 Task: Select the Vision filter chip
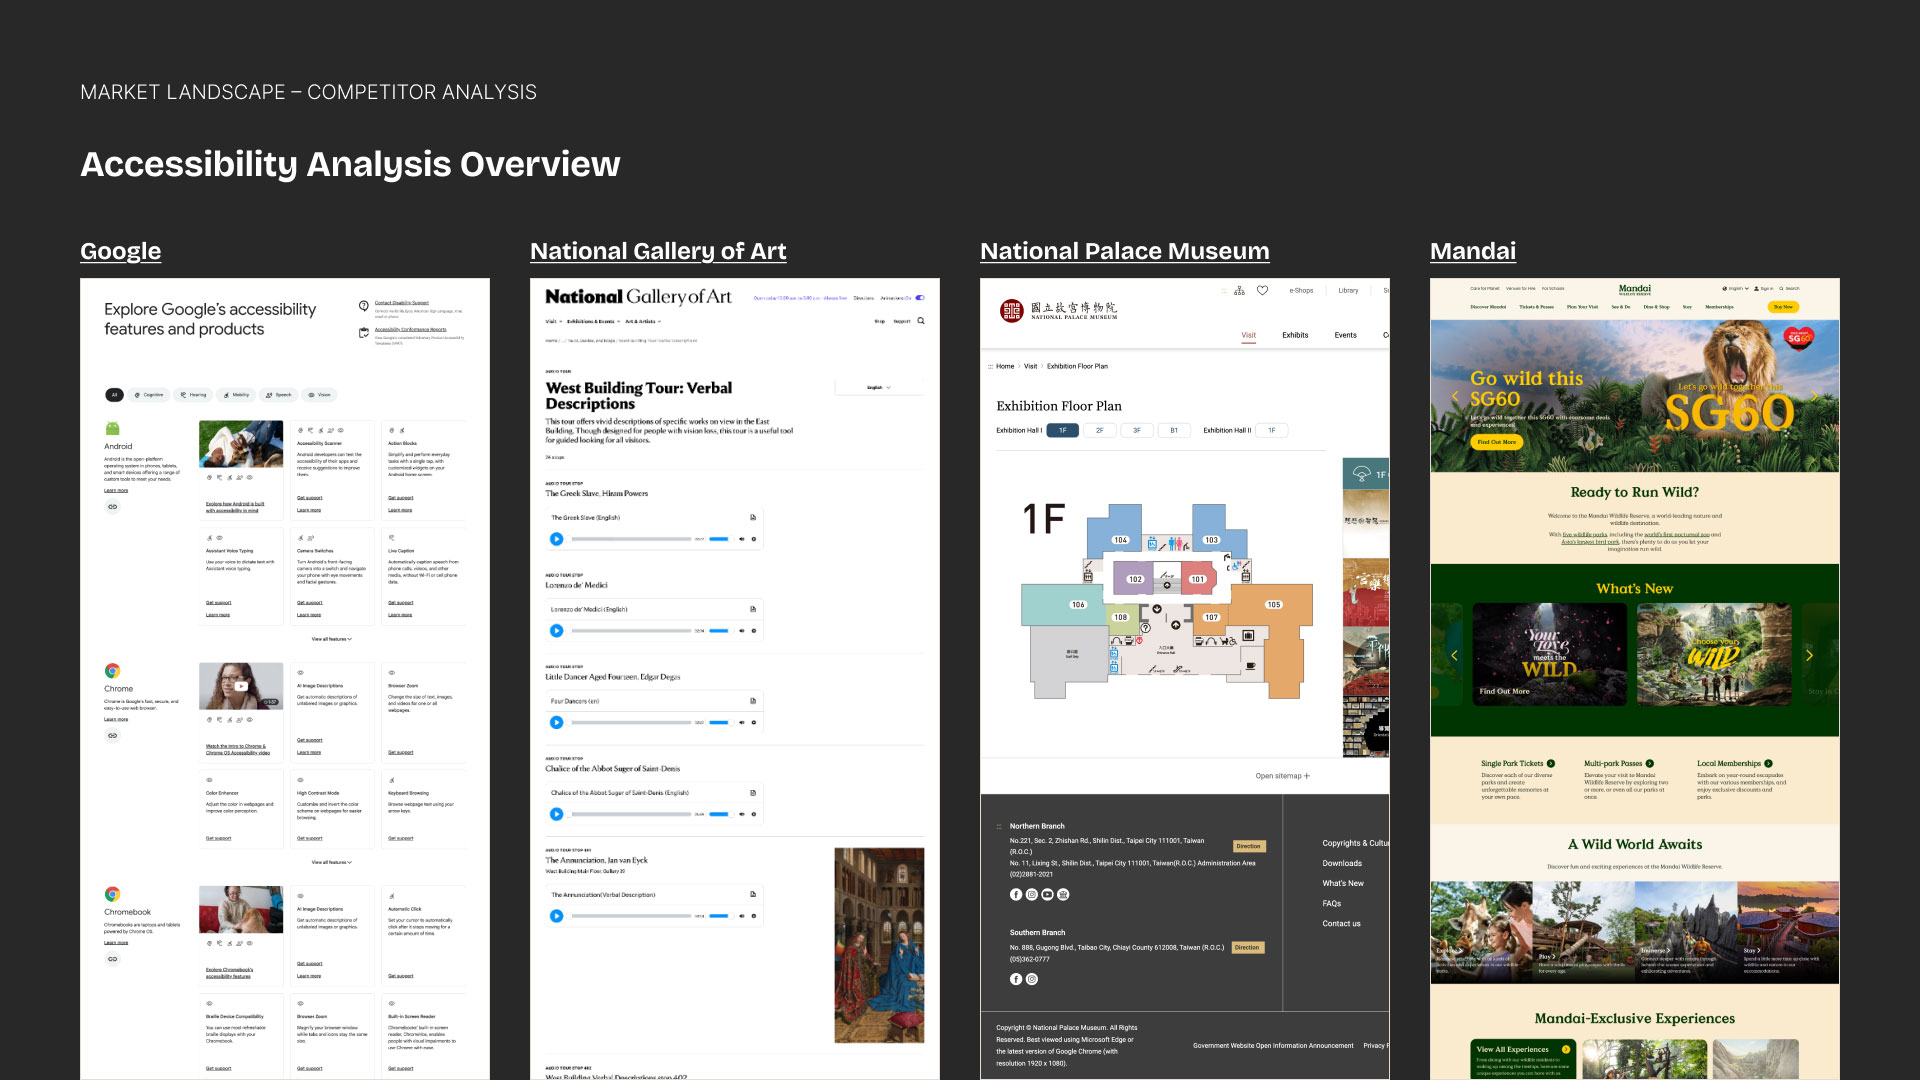coord(320,395)
